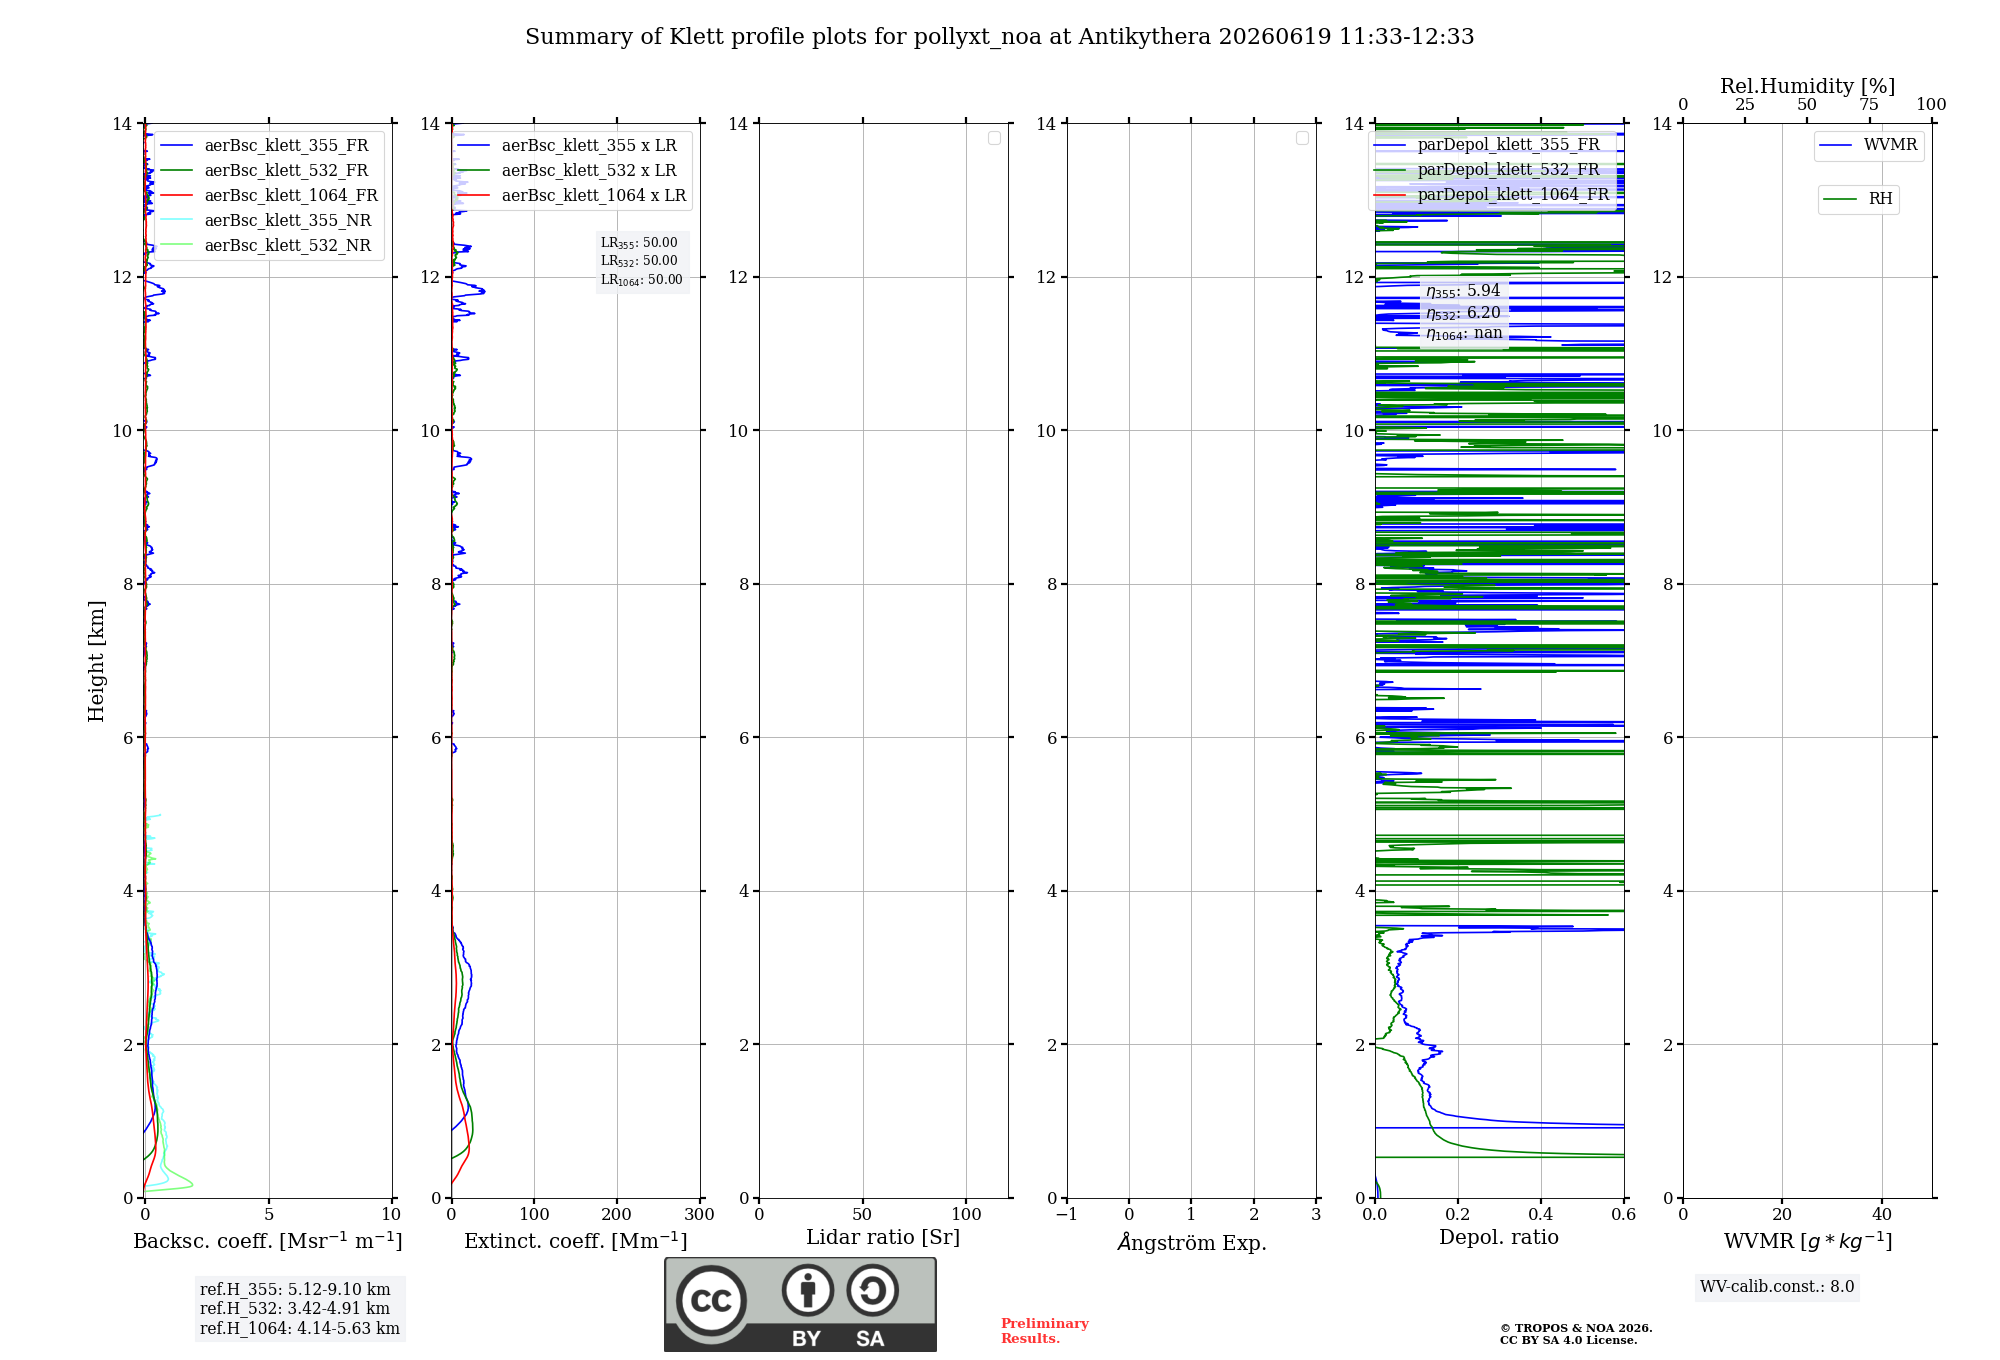
Task: Click the Rel.Humidity [%] top axis label
Action: (x=1808, y=86)
